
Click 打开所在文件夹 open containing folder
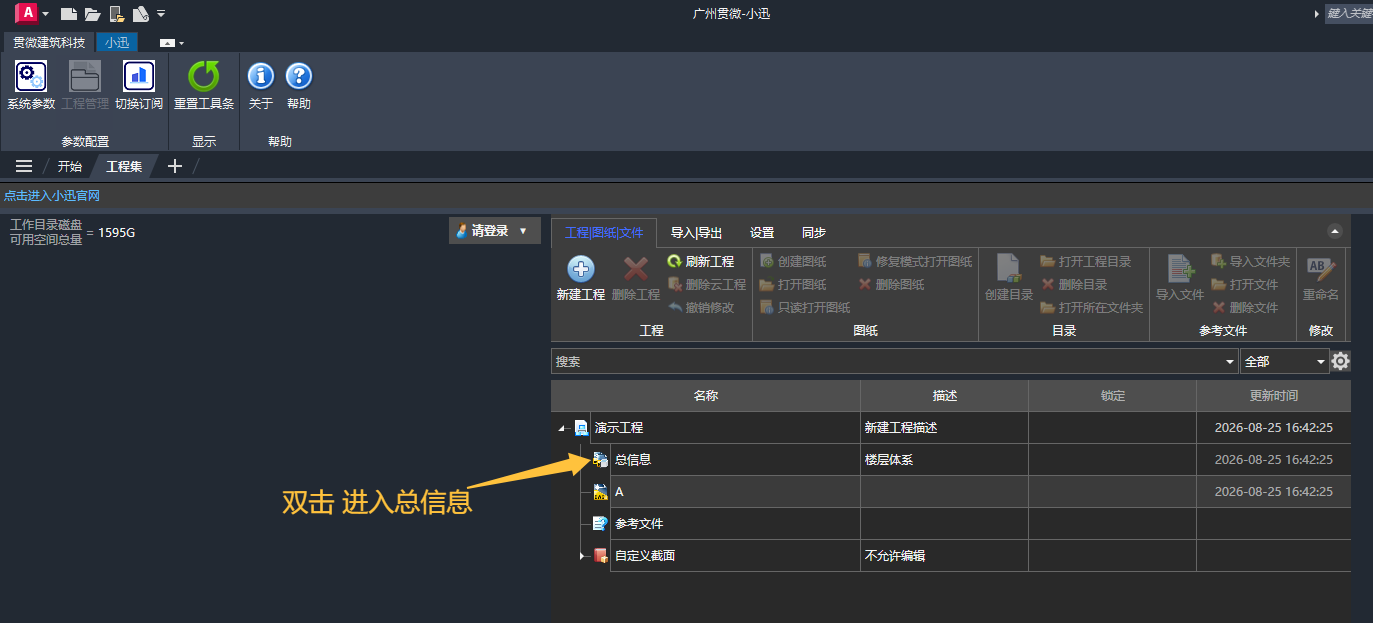pyautogui.click(x=1092, y=307)
